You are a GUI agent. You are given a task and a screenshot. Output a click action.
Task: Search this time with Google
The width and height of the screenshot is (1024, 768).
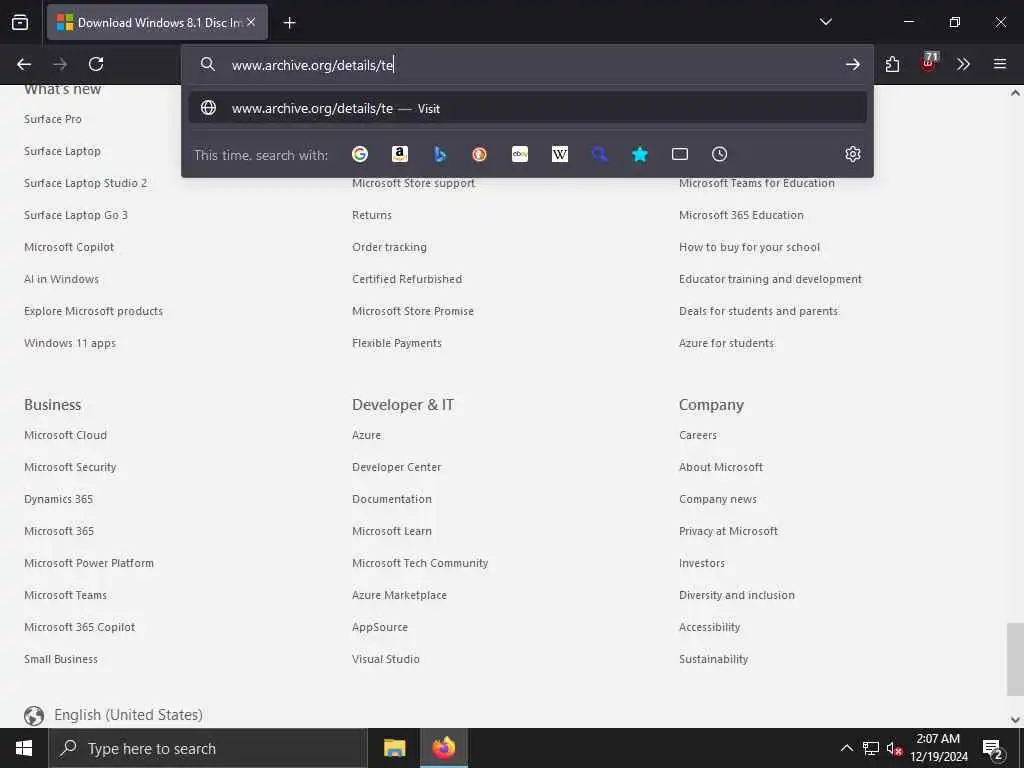point(360,154)
